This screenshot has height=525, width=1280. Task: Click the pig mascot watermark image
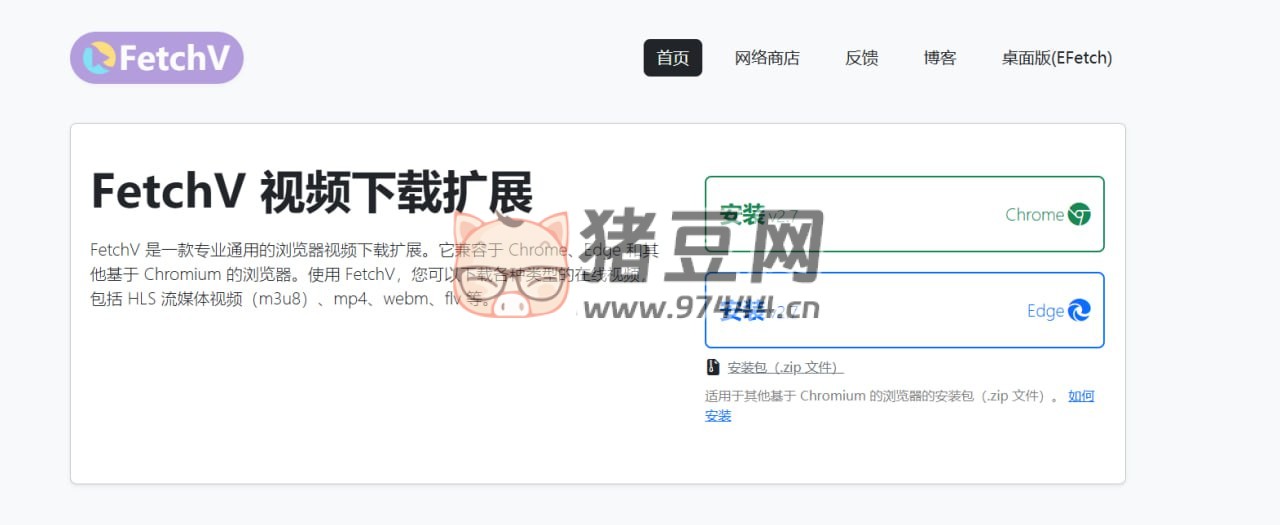click(510, 265)
